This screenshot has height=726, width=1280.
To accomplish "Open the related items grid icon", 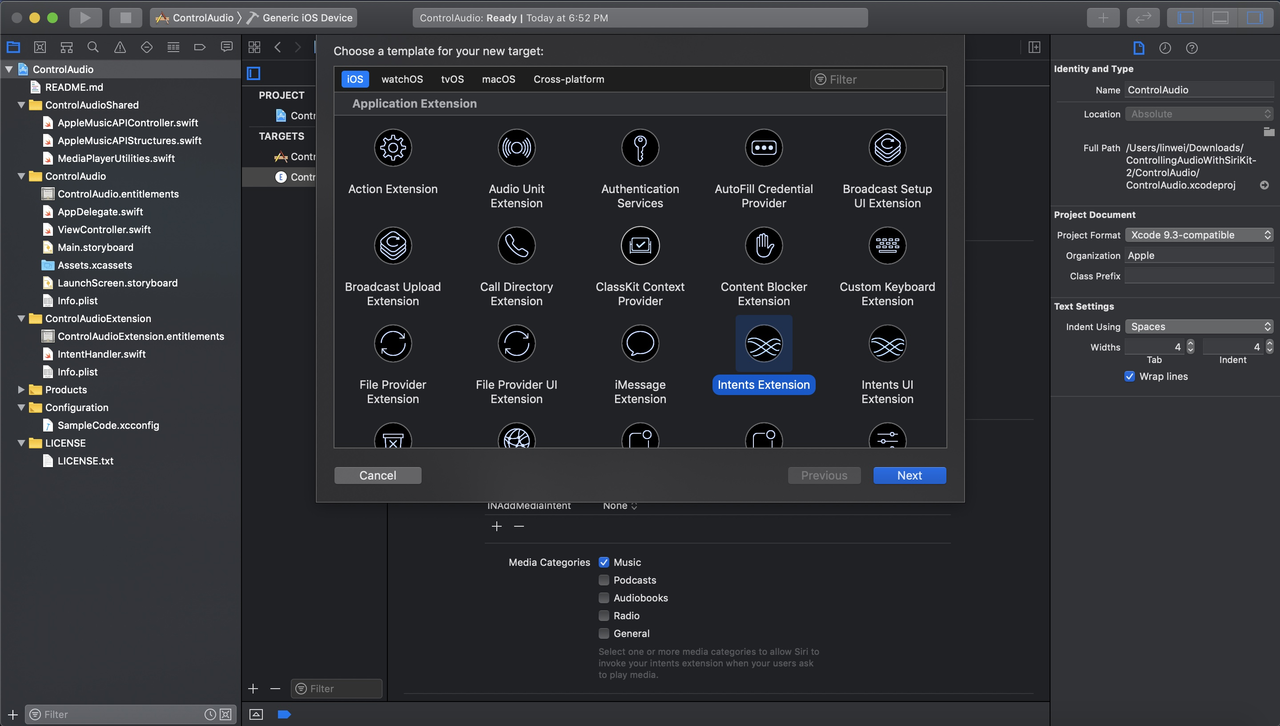I will (x=254, y=47).
